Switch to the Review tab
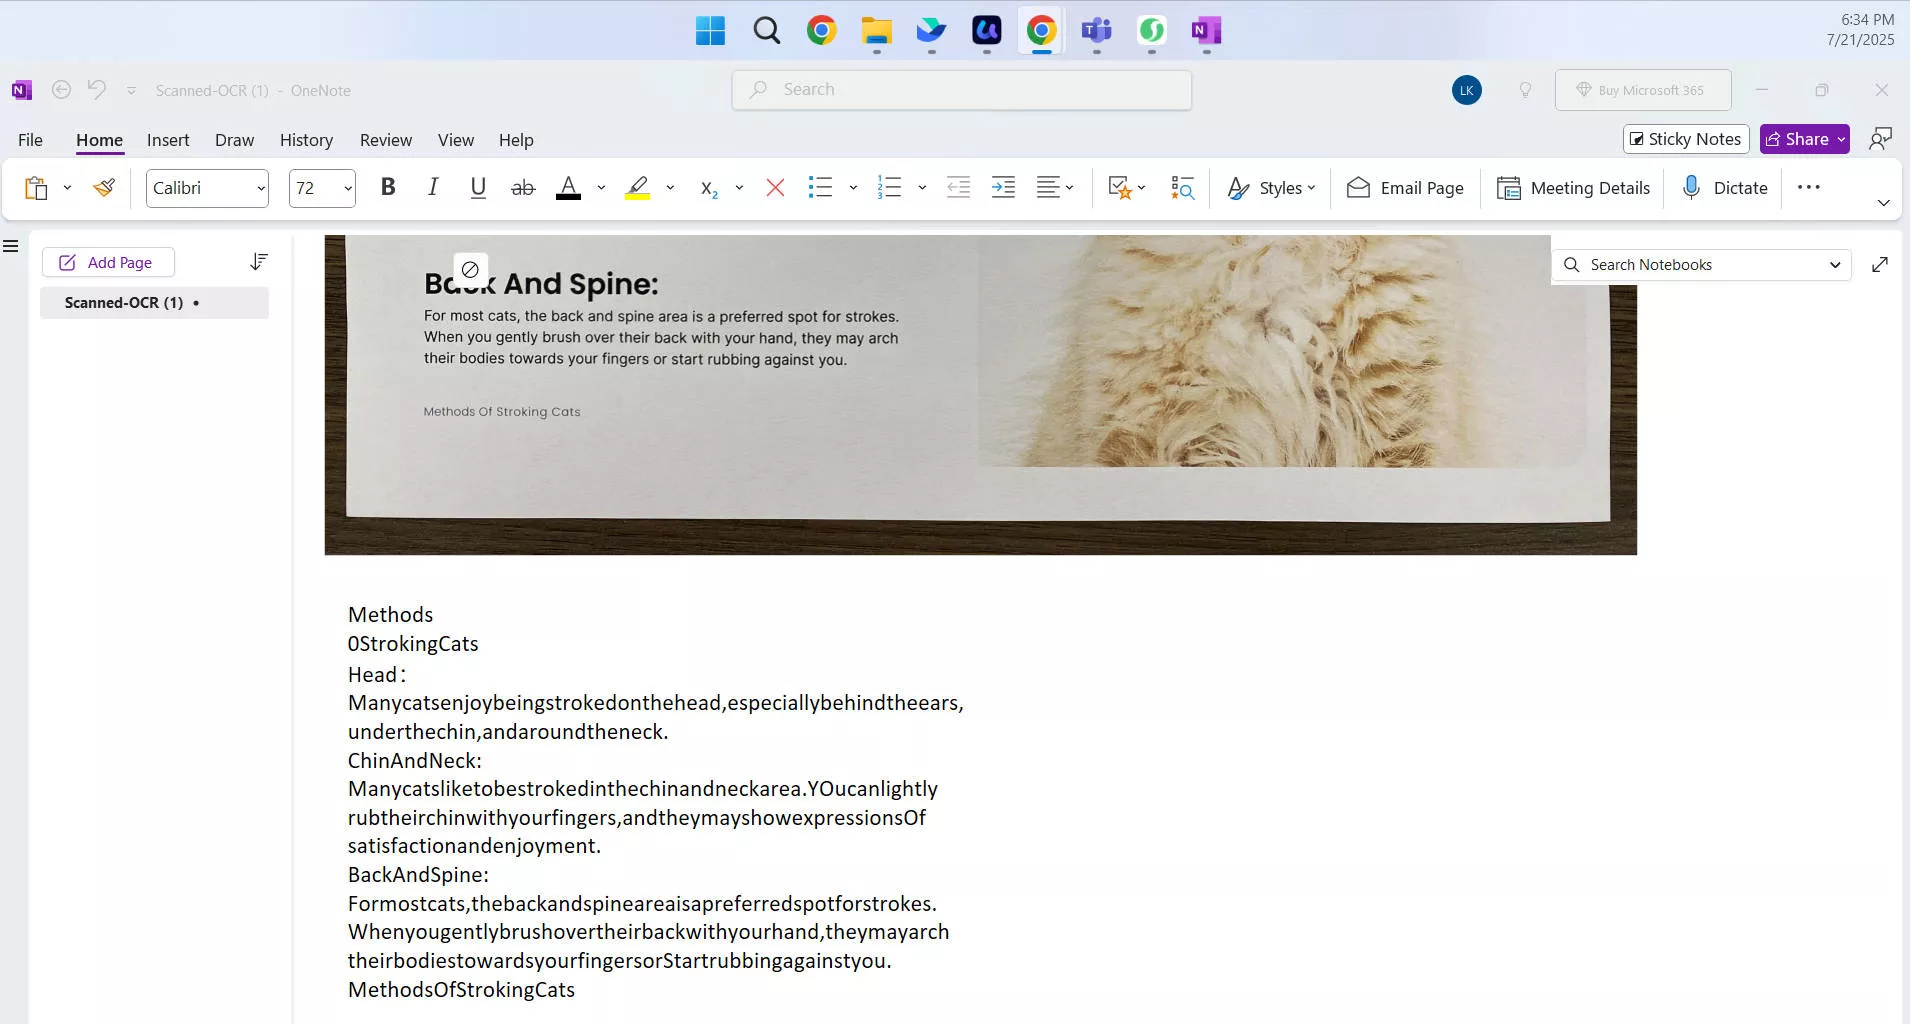The height and width of the screenshot is (1024, 1910). pyautogui.click(x=386, y=140)
